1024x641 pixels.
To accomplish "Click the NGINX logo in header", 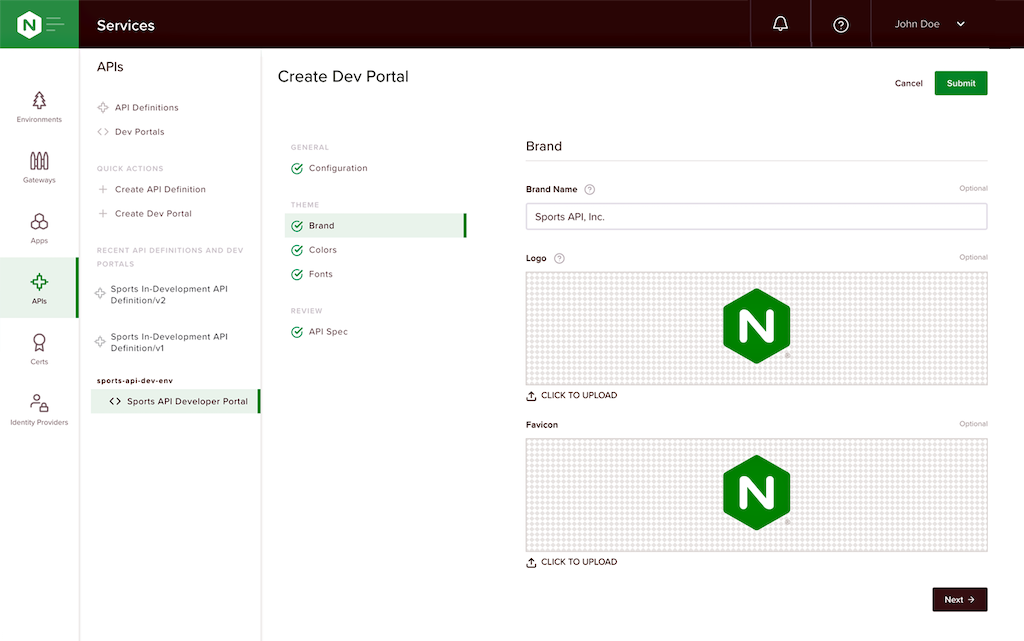I will (x=29, y=25).
